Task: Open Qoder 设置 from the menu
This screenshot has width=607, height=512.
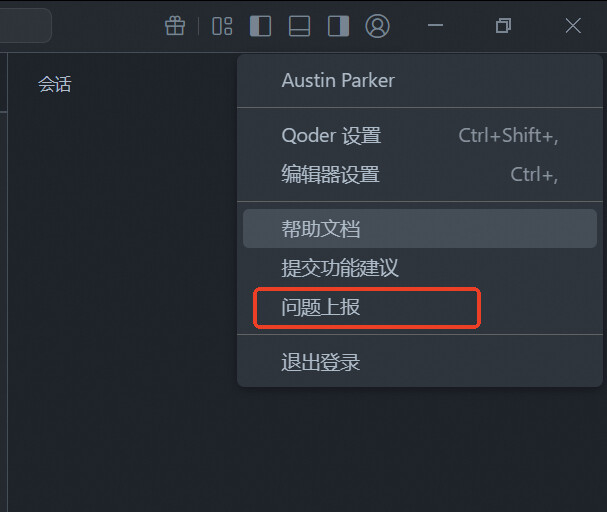Action: point(331,136)
